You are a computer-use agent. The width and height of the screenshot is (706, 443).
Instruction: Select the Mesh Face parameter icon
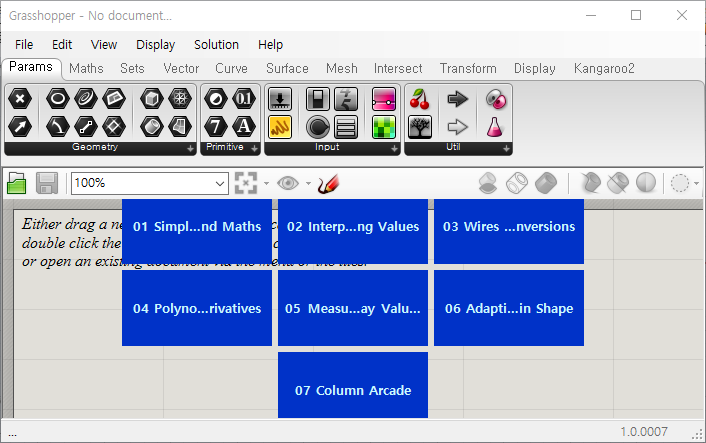tap(180, 127)
